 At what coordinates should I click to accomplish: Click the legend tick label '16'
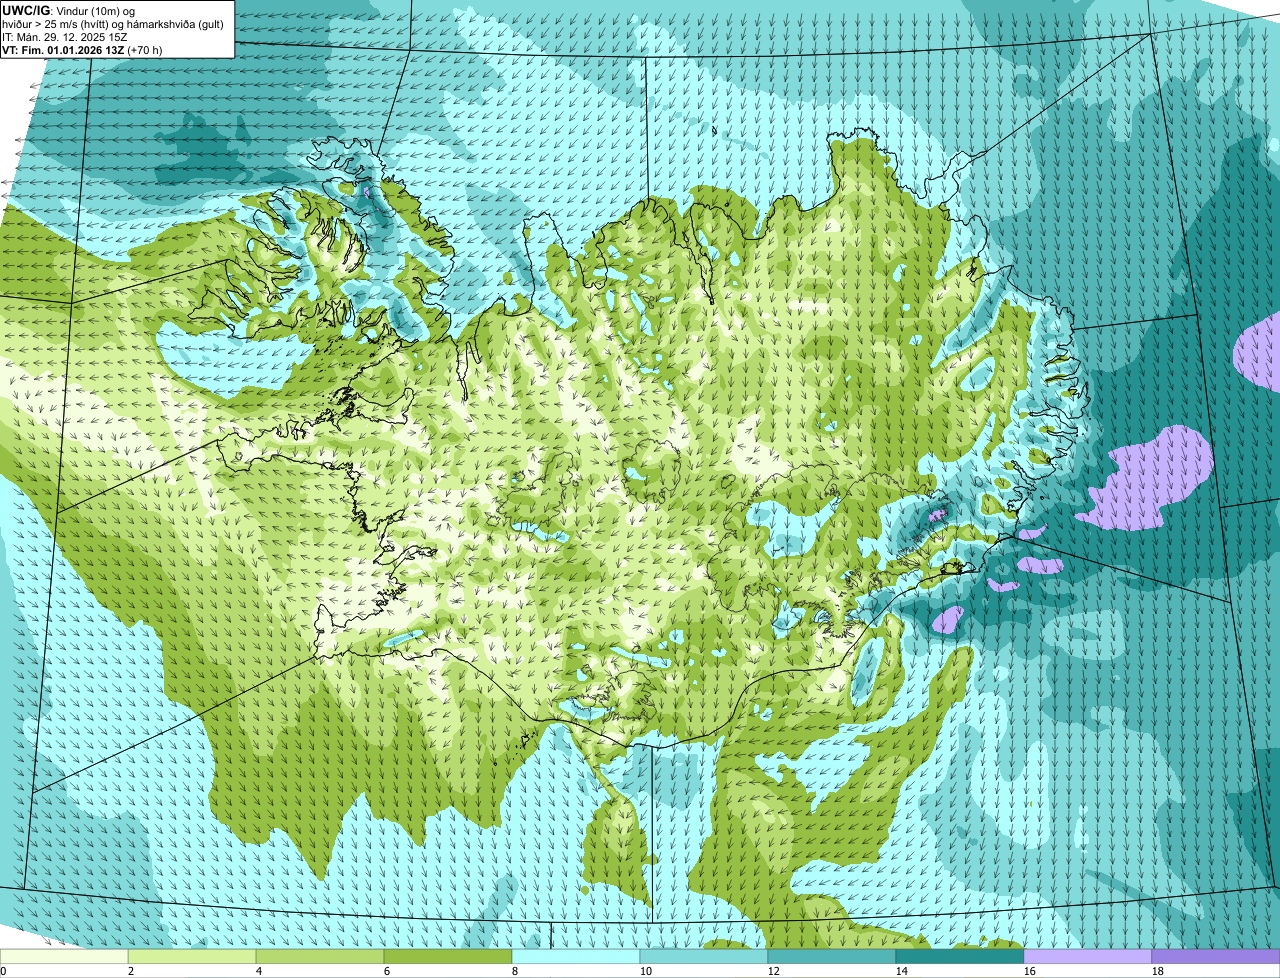pyautogui.click(x=1030, y=971)
